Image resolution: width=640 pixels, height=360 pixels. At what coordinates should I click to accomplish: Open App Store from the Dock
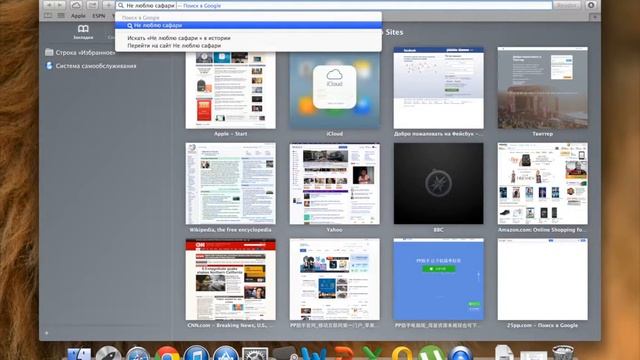[225, 353]
